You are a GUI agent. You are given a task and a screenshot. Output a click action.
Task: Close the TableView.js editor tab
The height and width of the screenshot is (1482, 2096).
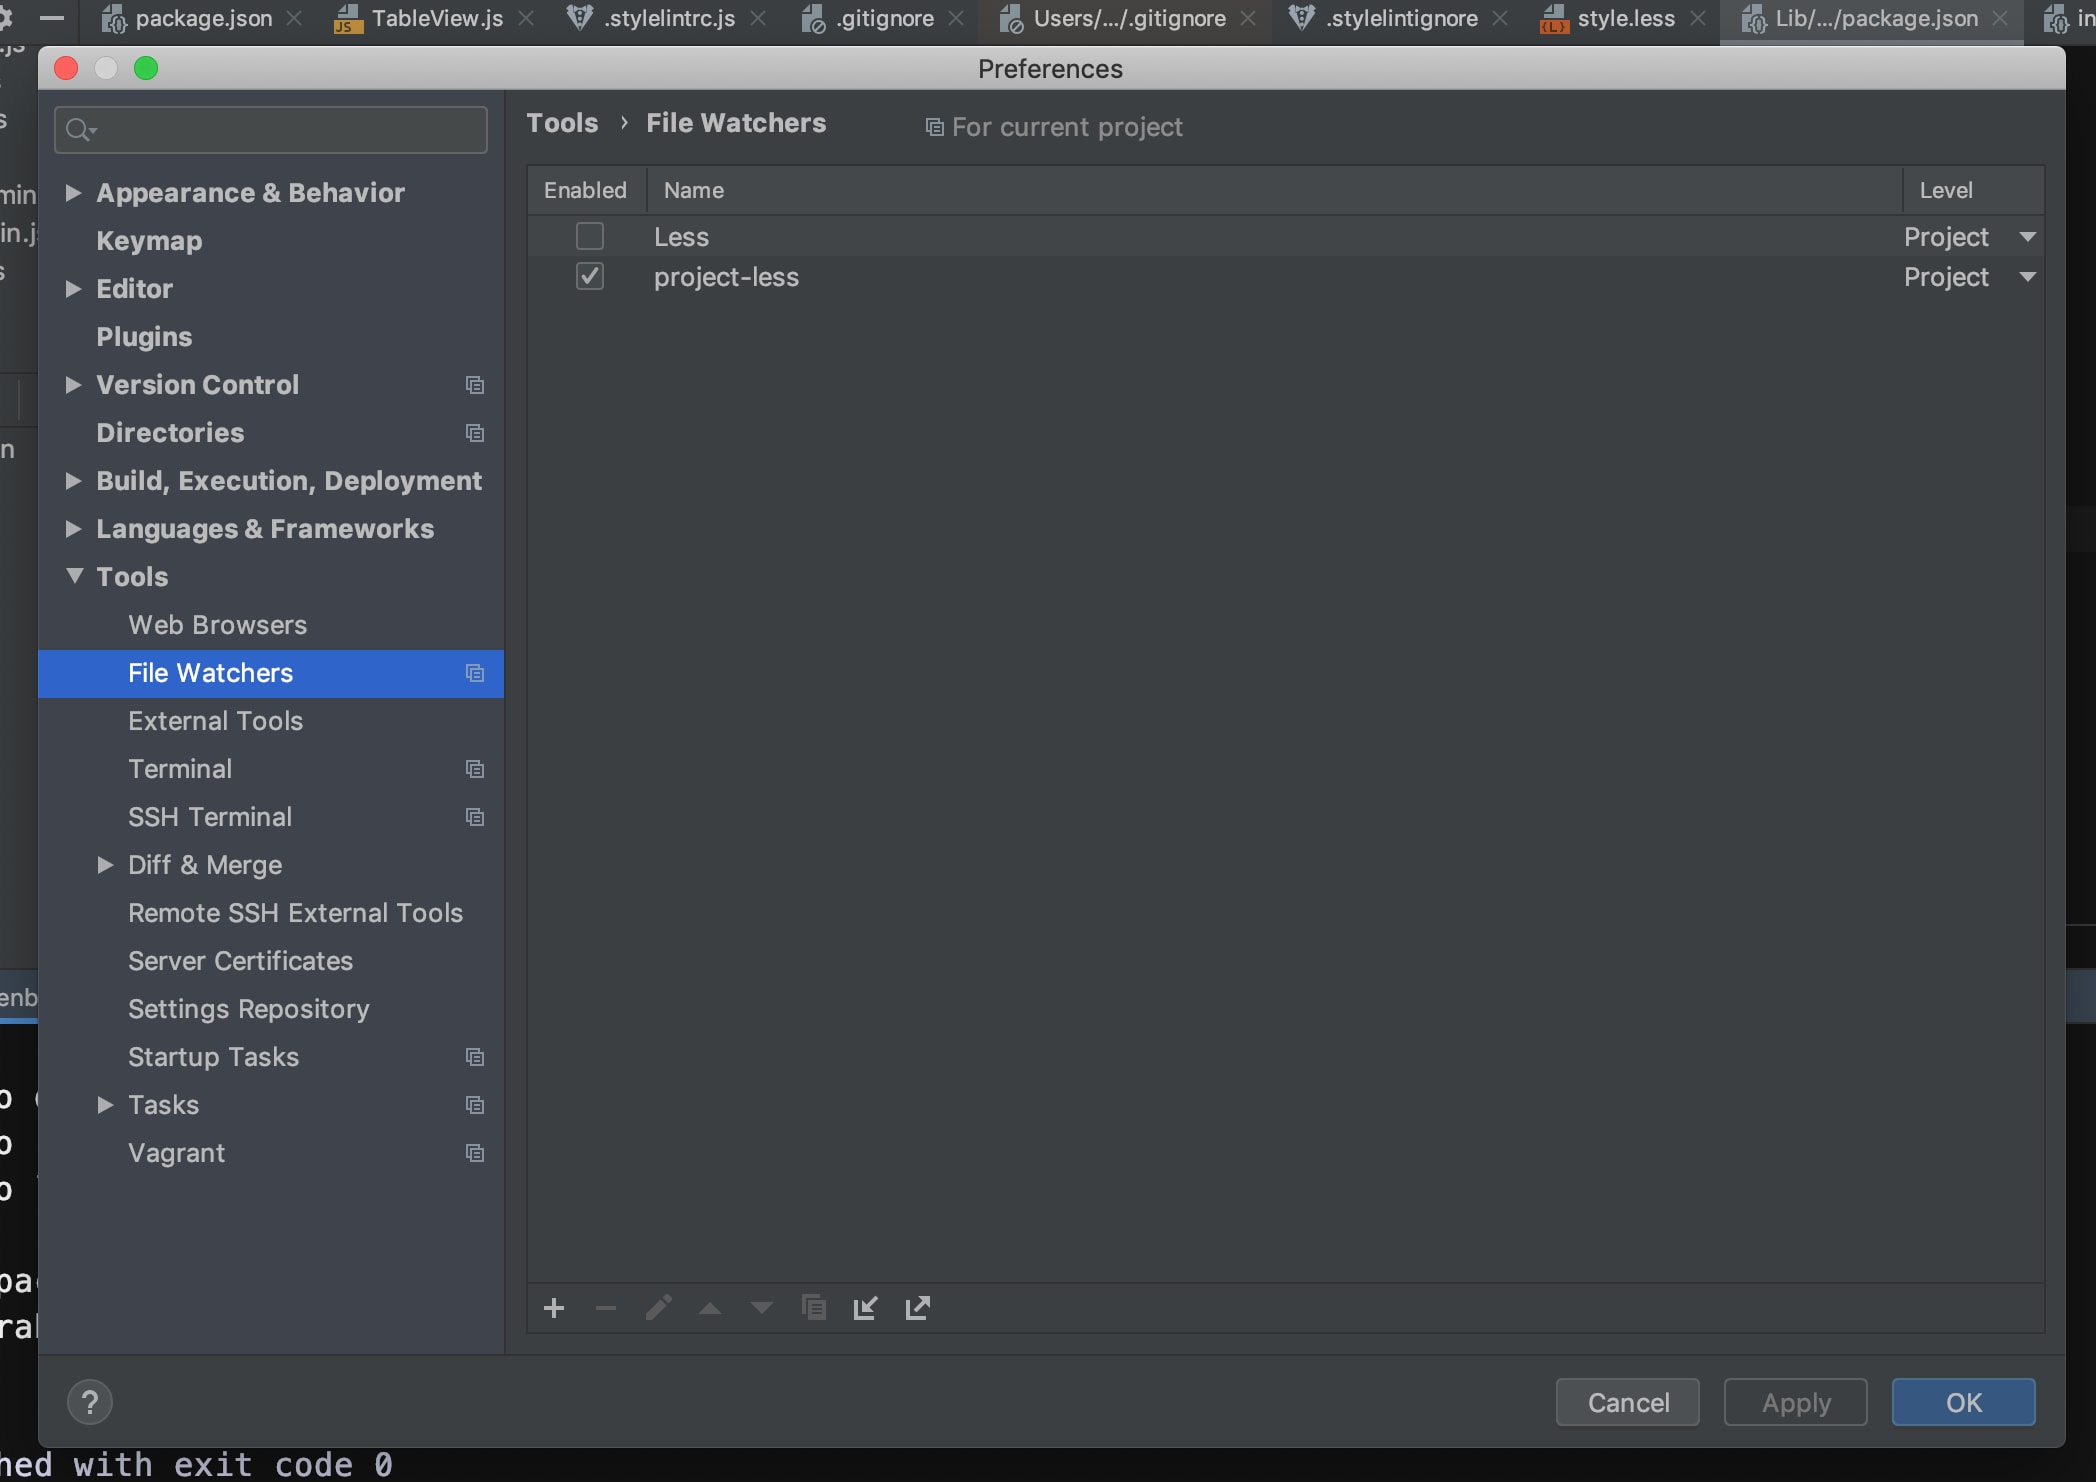tap(527, 18)
